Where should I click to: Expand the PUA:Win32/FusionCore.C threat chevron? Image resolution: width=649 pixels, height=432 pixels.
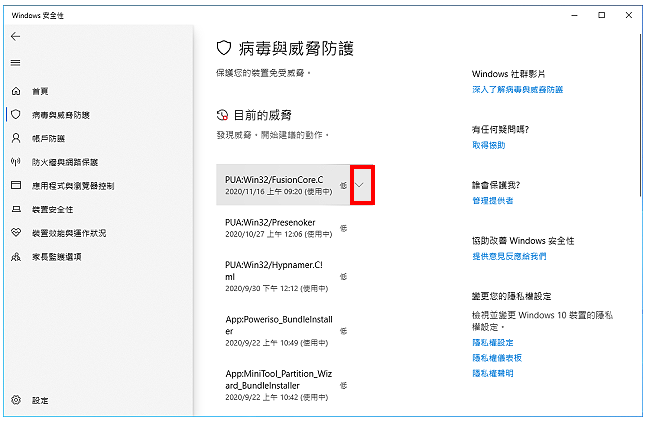click(359, 185)
